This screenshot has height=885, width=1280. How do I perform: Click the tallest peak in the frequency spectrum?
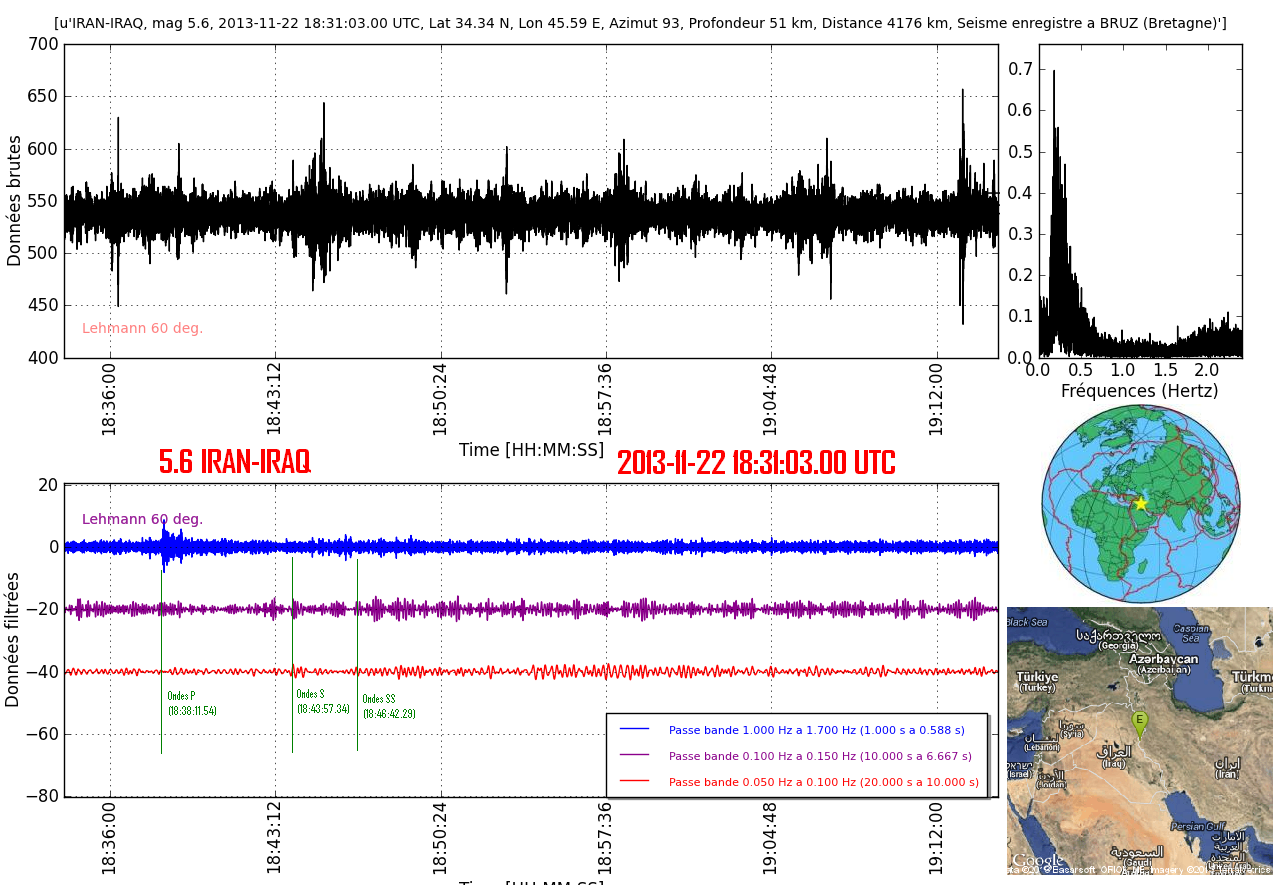tap(1053, 72)
